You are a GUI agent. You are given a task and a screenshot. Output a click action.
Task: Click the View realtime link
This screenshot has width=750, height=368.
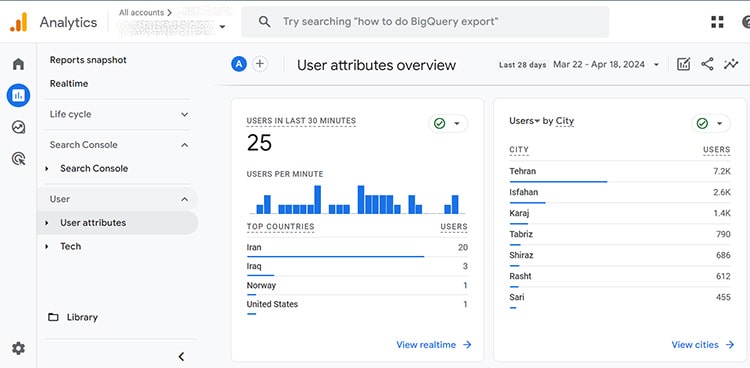434,345
